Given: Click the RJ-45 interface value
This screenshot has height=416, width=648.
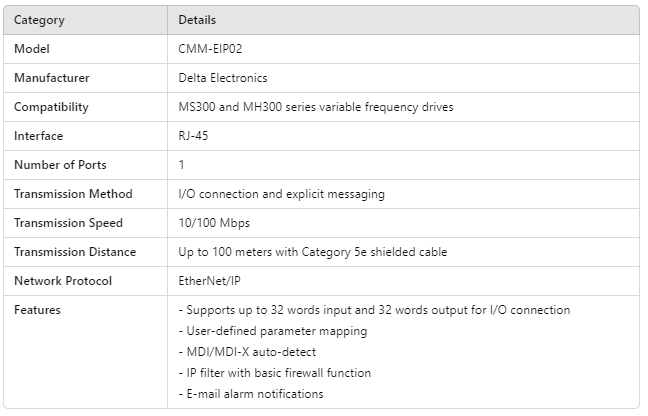Looking at the screenshot, I should (194, 136).
